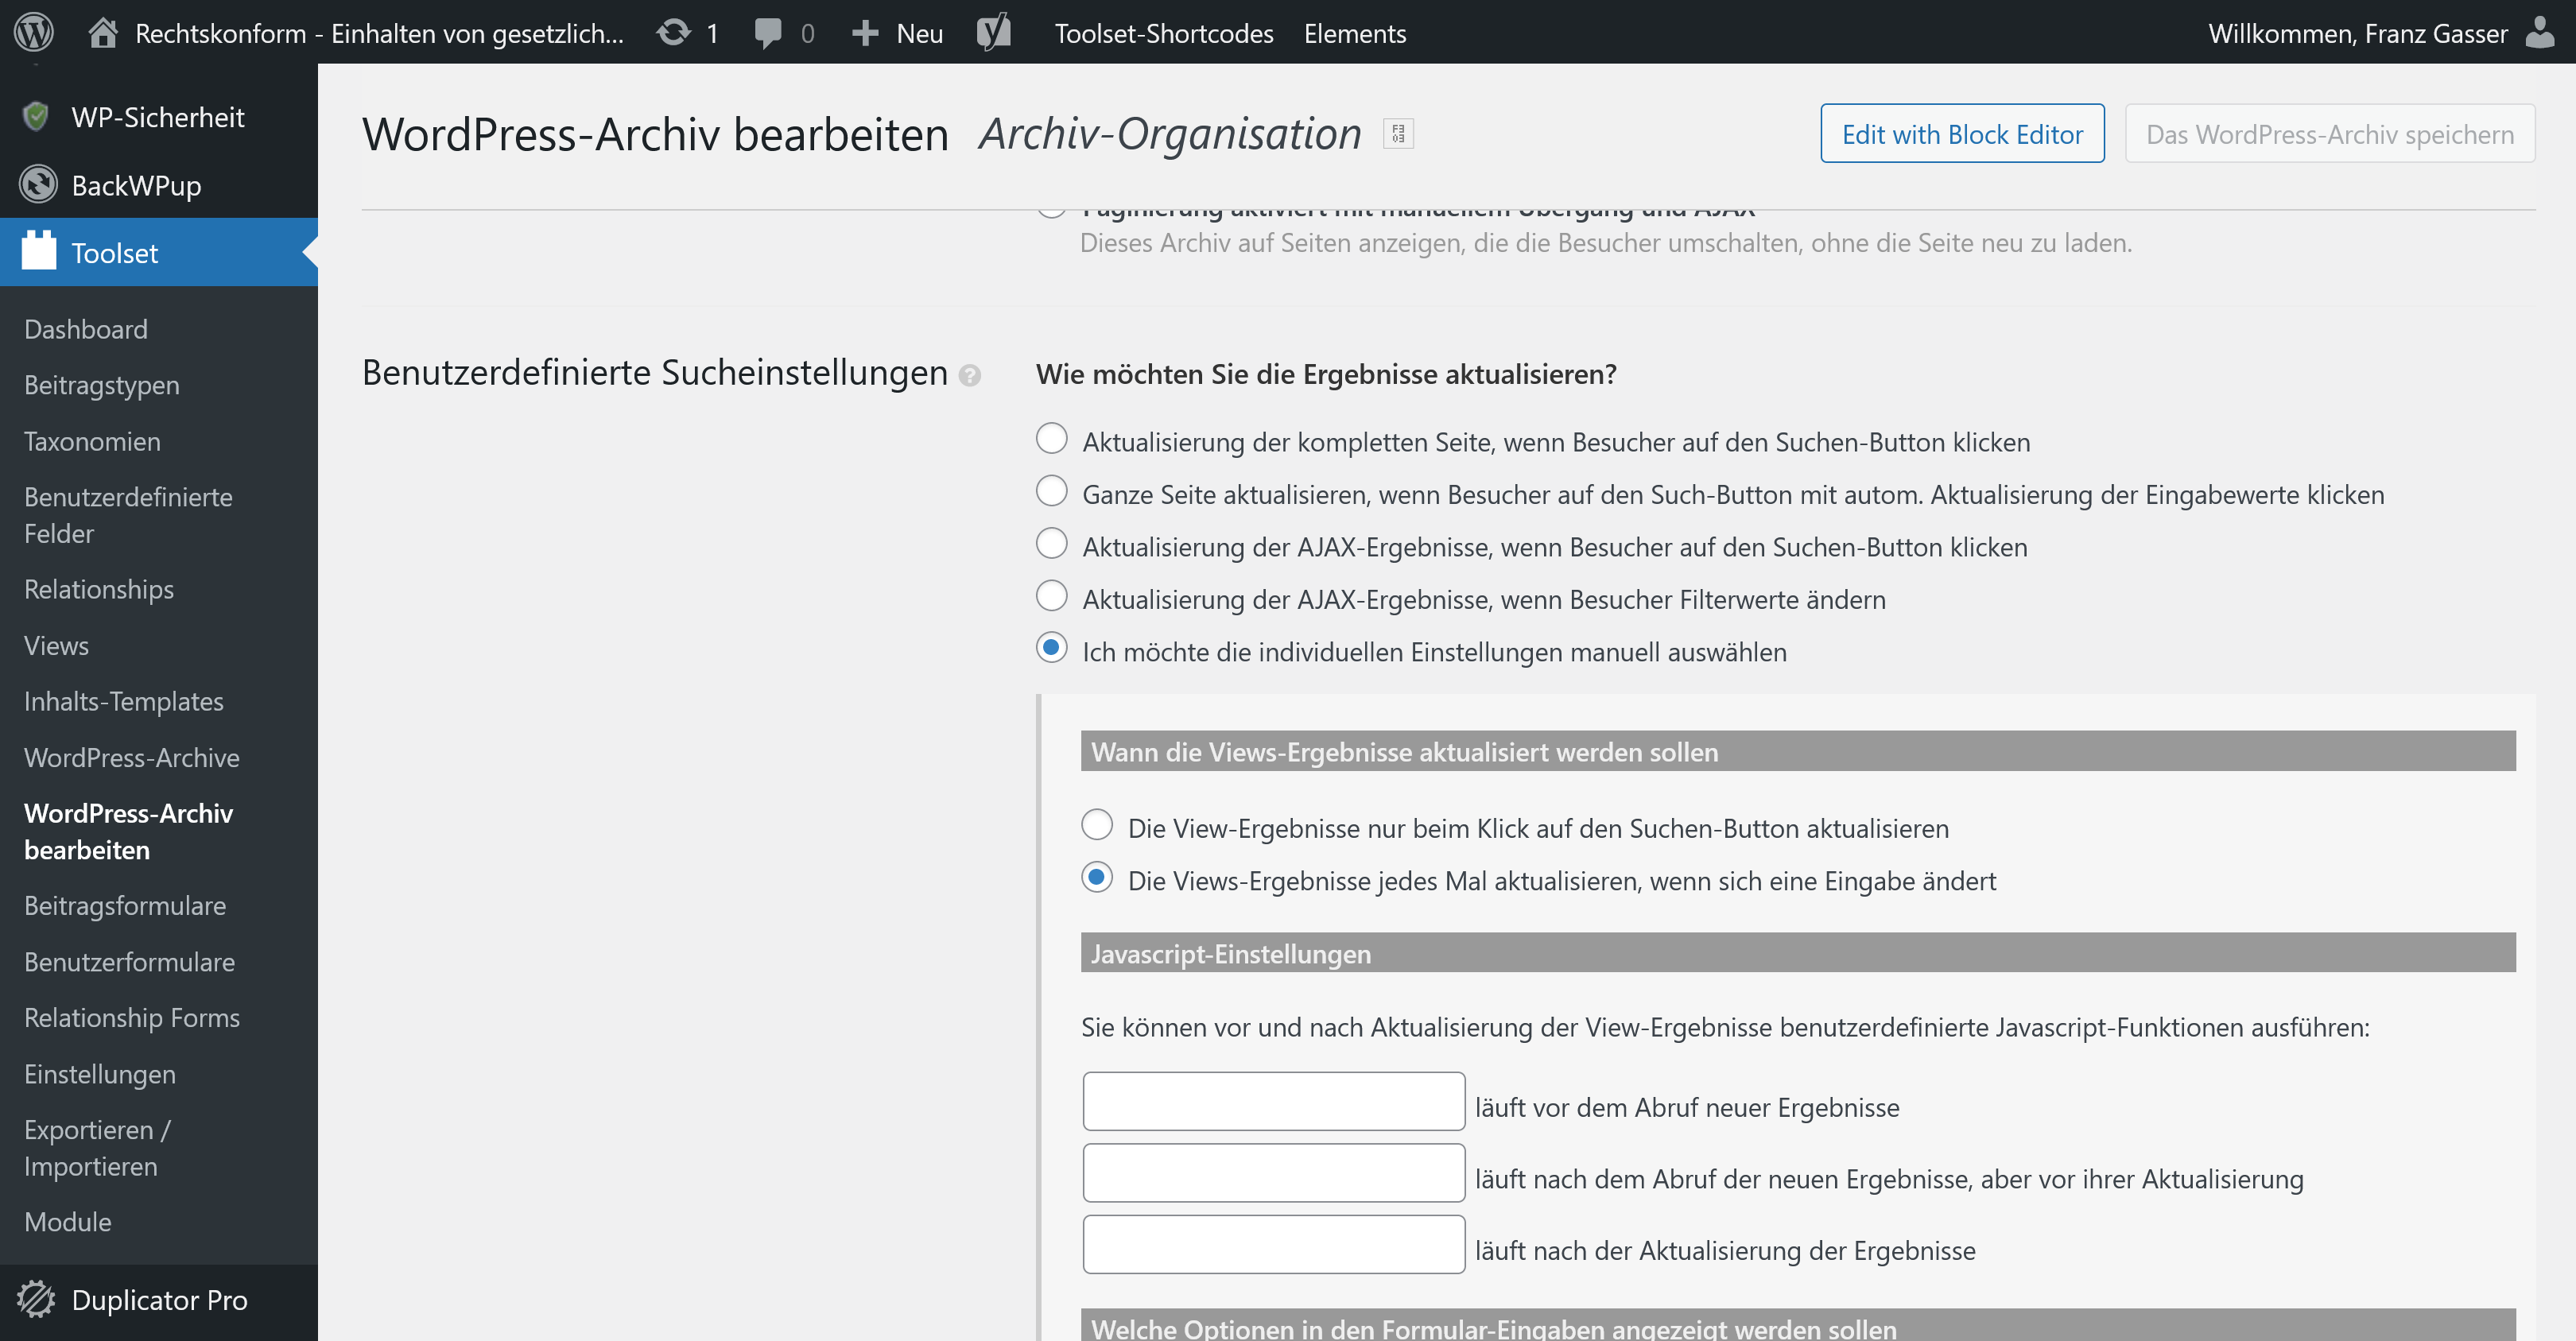Click the home site icon
The width and height of the screenshot is (2576, 1341).
click(x=103, y=33)
